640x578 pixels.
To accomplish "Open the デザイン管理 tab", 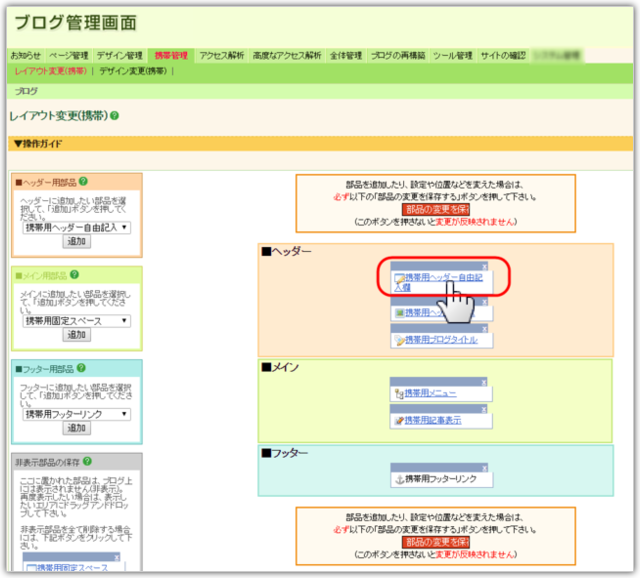I will tap(119, 56).
